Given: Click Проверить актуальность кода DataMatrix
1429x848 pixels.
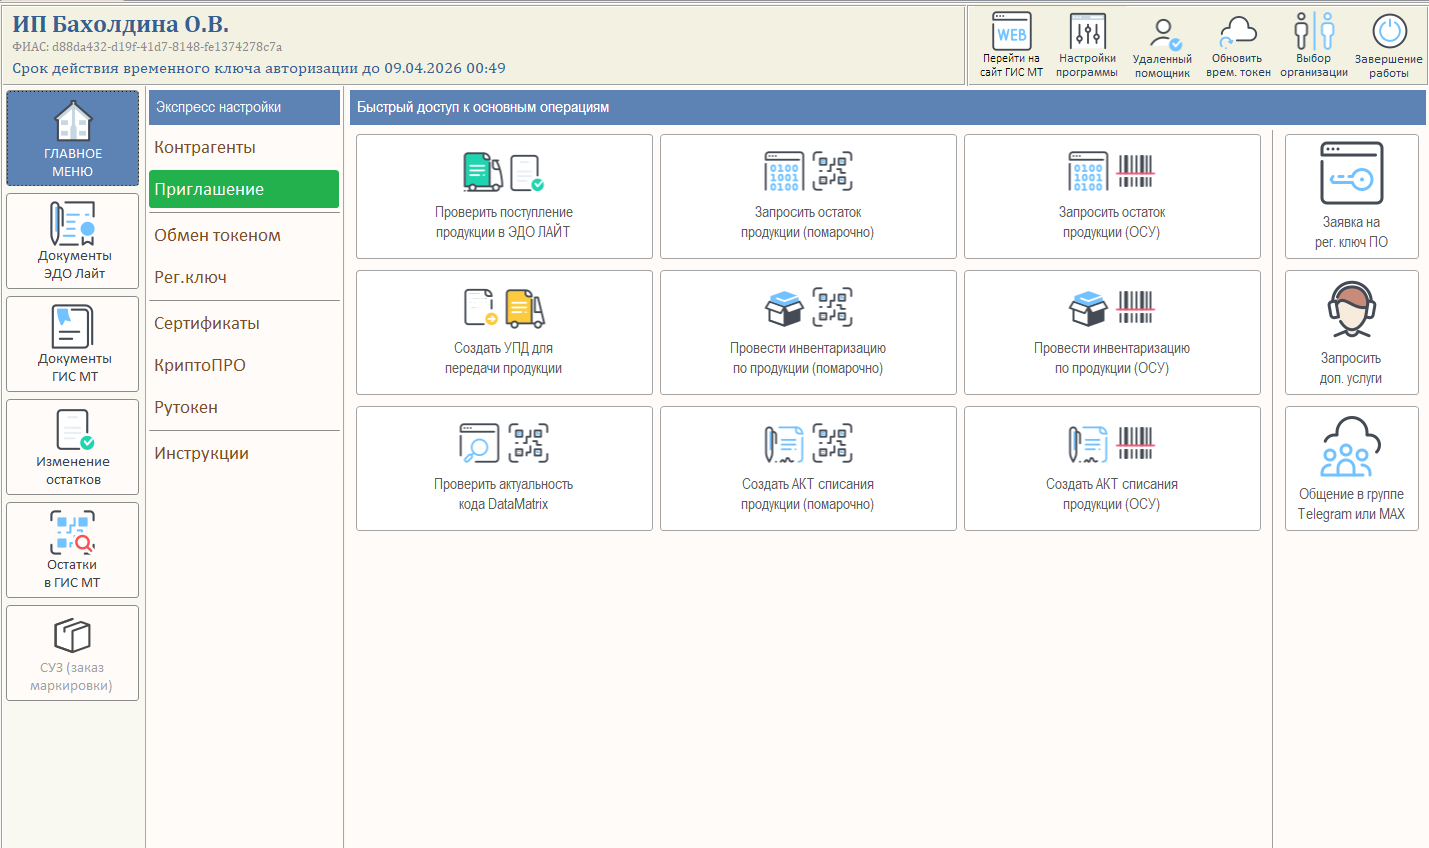Looking at the screenshot, I should (x=504, y=469).
